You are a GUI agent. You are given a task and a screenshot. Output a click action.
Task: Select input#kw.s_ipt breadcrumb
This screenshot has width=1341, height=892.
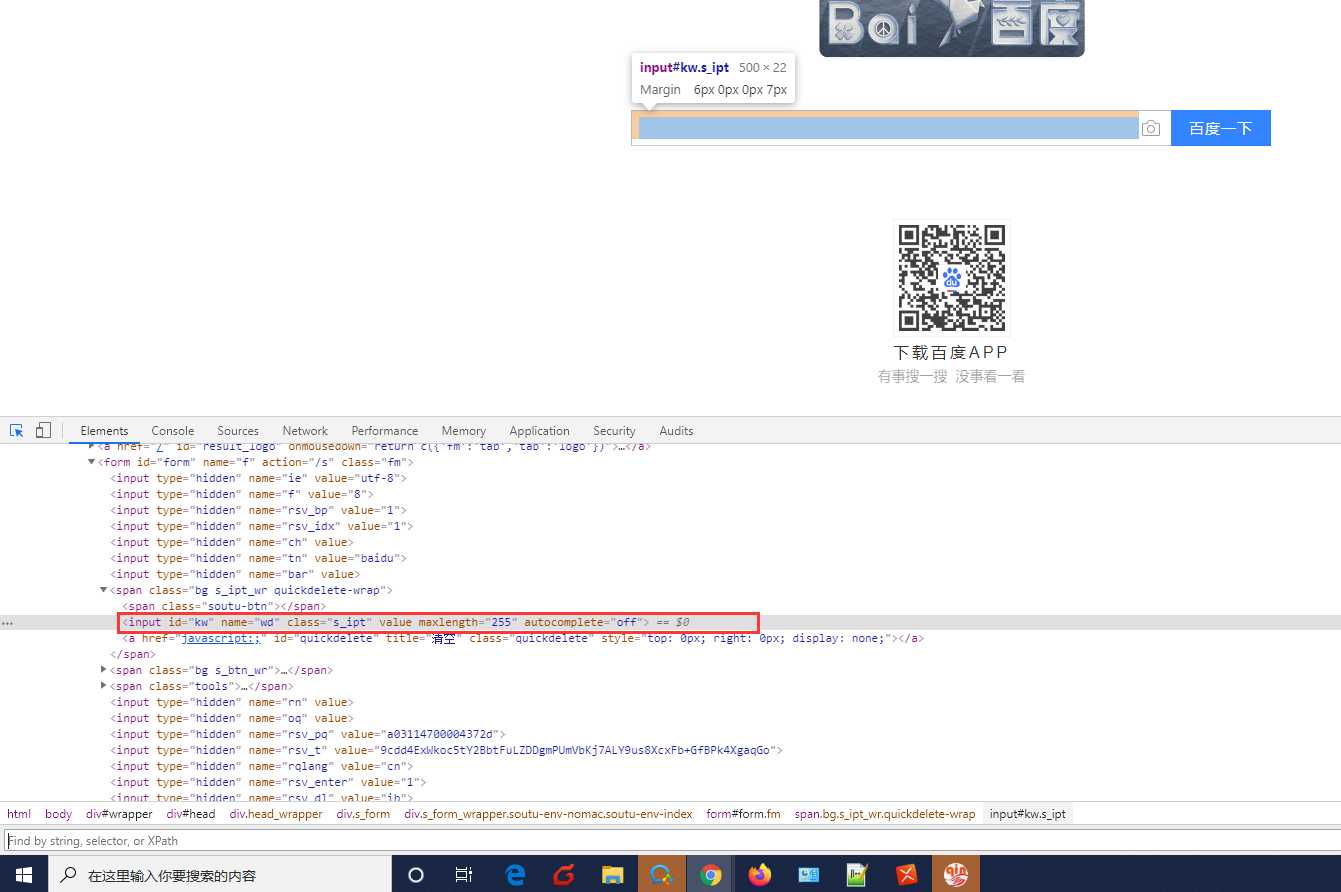pos(1028,814)
